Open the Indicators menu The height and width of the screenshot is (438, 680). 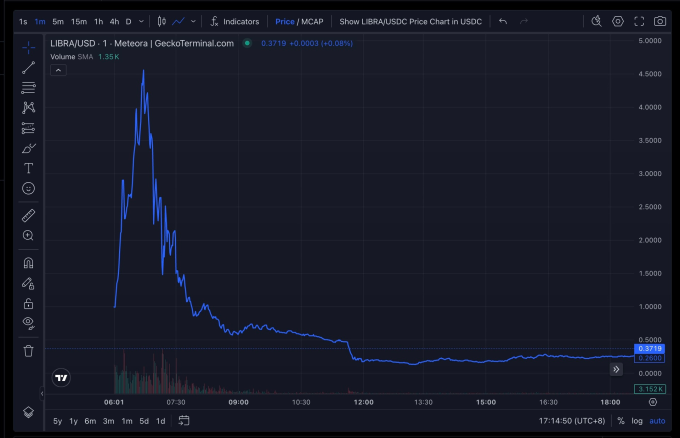(x=235, y=21)
